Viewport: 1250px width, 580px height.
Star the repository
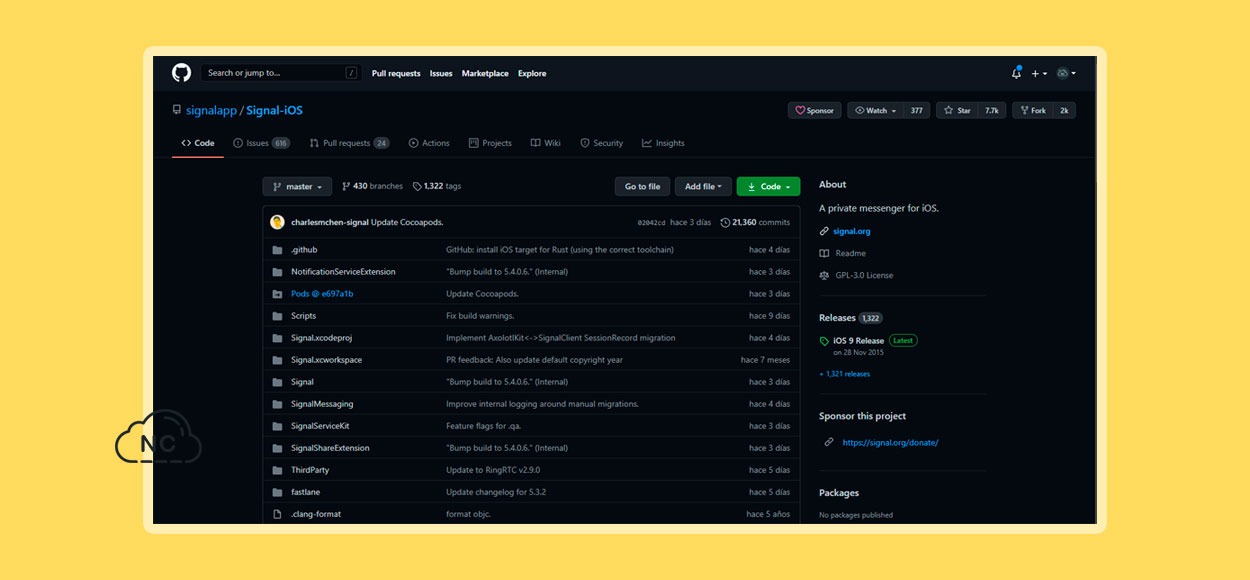[x=957, y=110]
